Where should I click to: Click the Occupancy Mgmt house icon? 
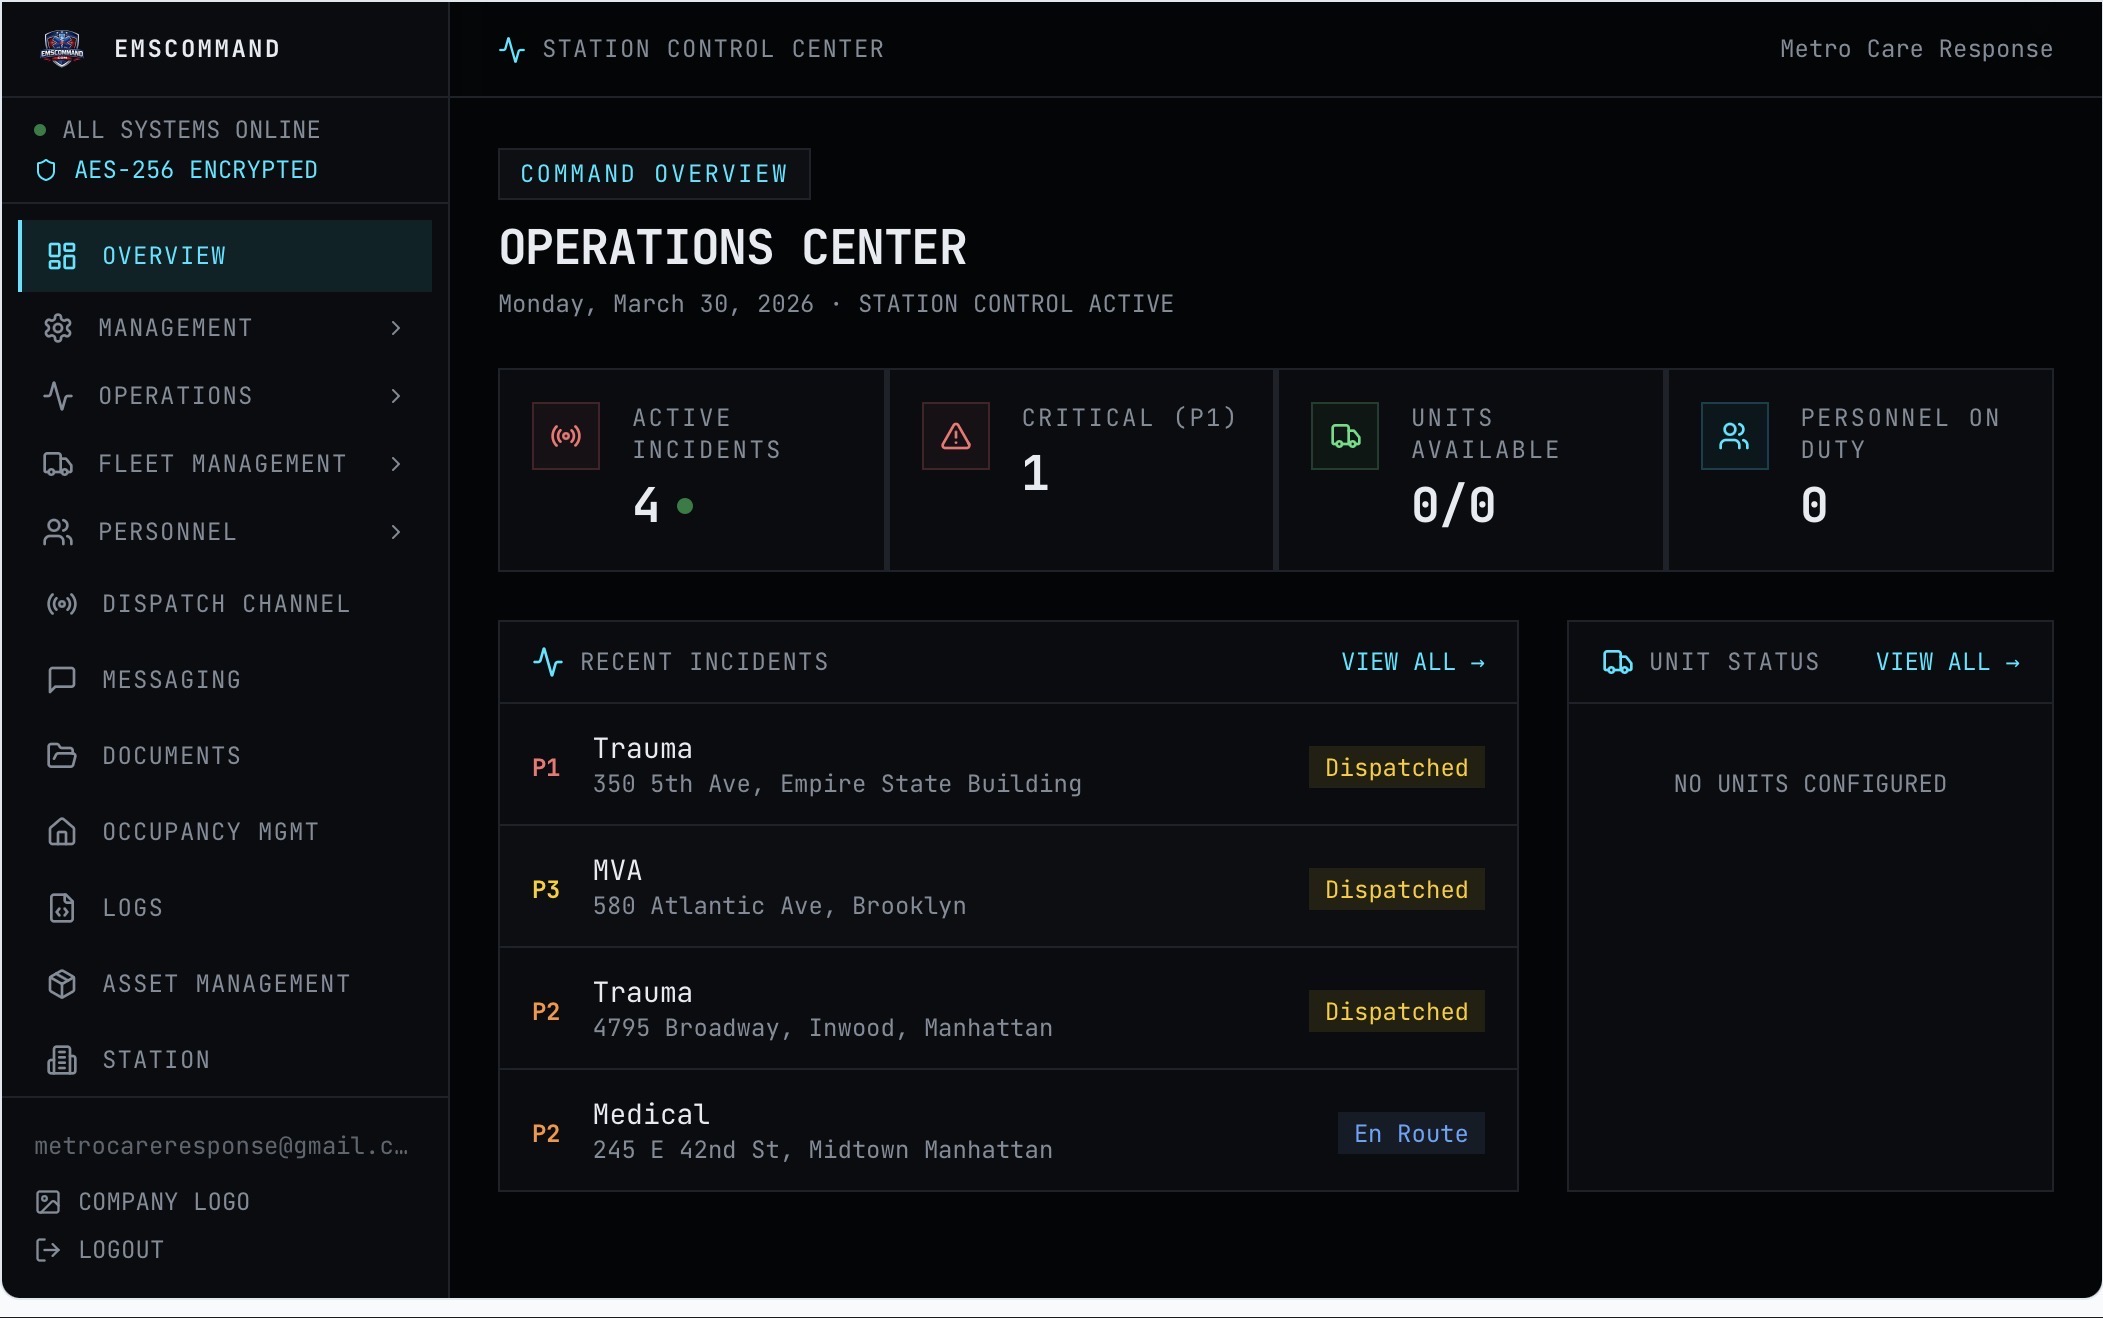tap(60, 832)
